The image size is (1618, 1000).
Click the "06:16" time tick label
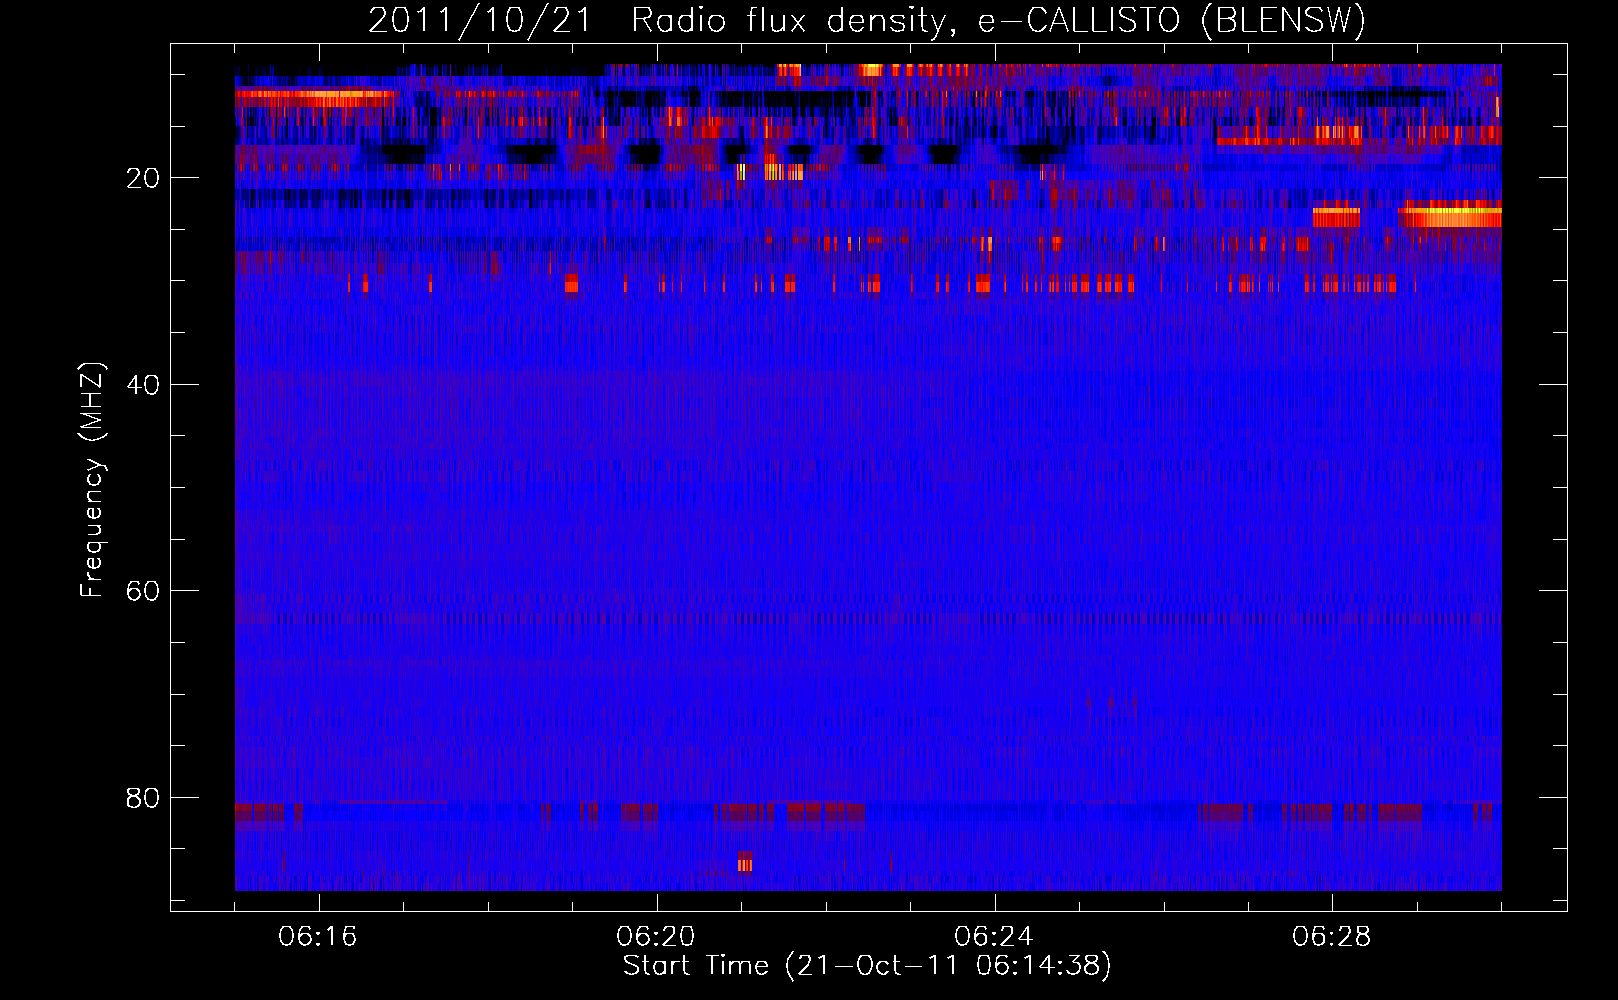[x=318, y=937]
